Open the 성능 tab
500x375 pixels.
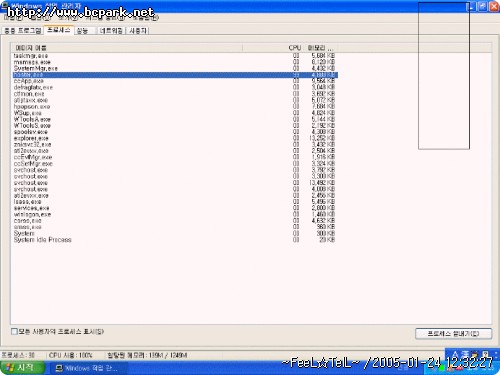(x=82, y=31)
